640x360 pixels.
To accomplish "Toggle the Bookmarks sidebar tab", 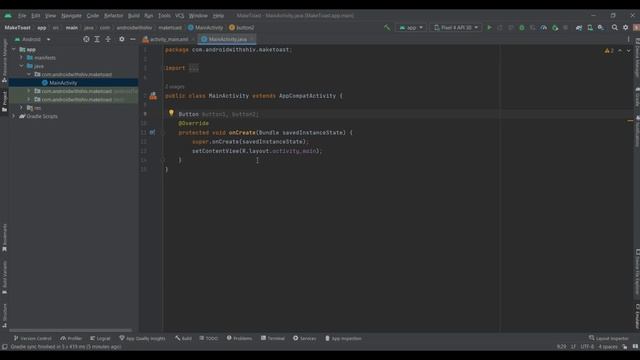I will 4,238.
